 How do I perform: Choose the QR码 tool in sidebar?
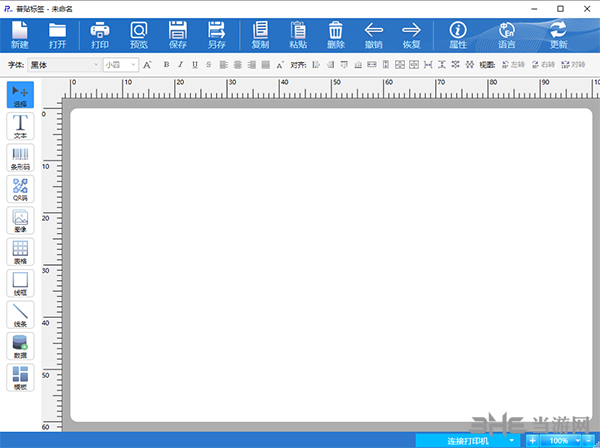tap(20, 189)
